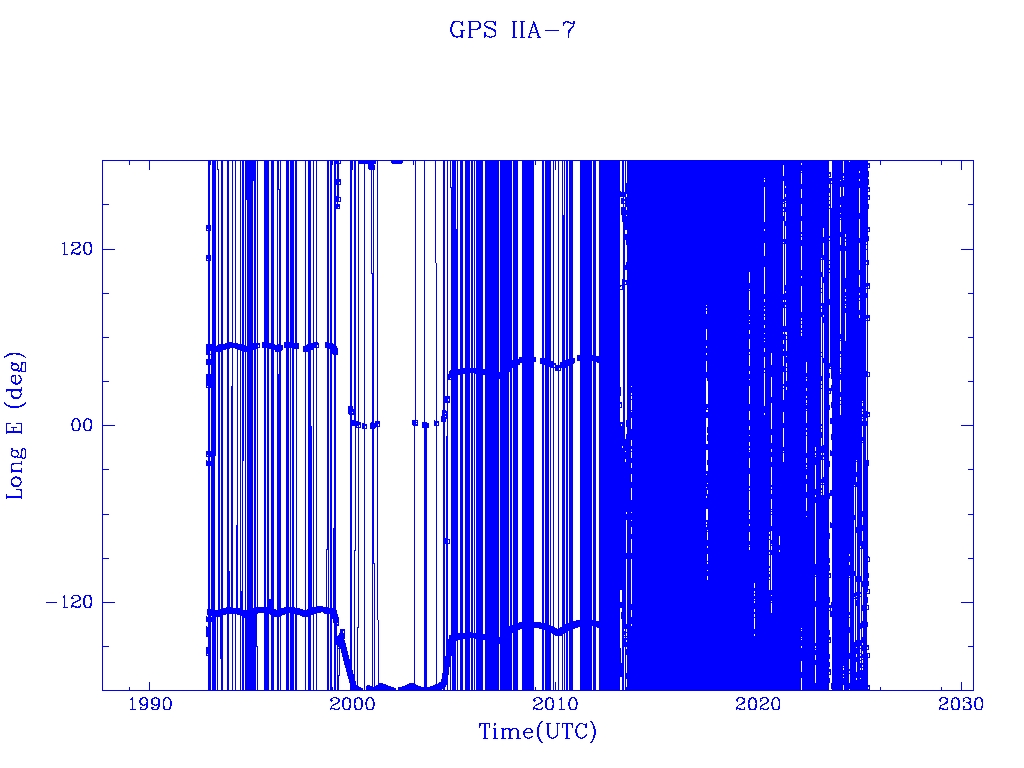Click the 00 y-axis tick label
Image resolution: width=1024 pixels, height=768 pixels.
(x=82, y=425)
